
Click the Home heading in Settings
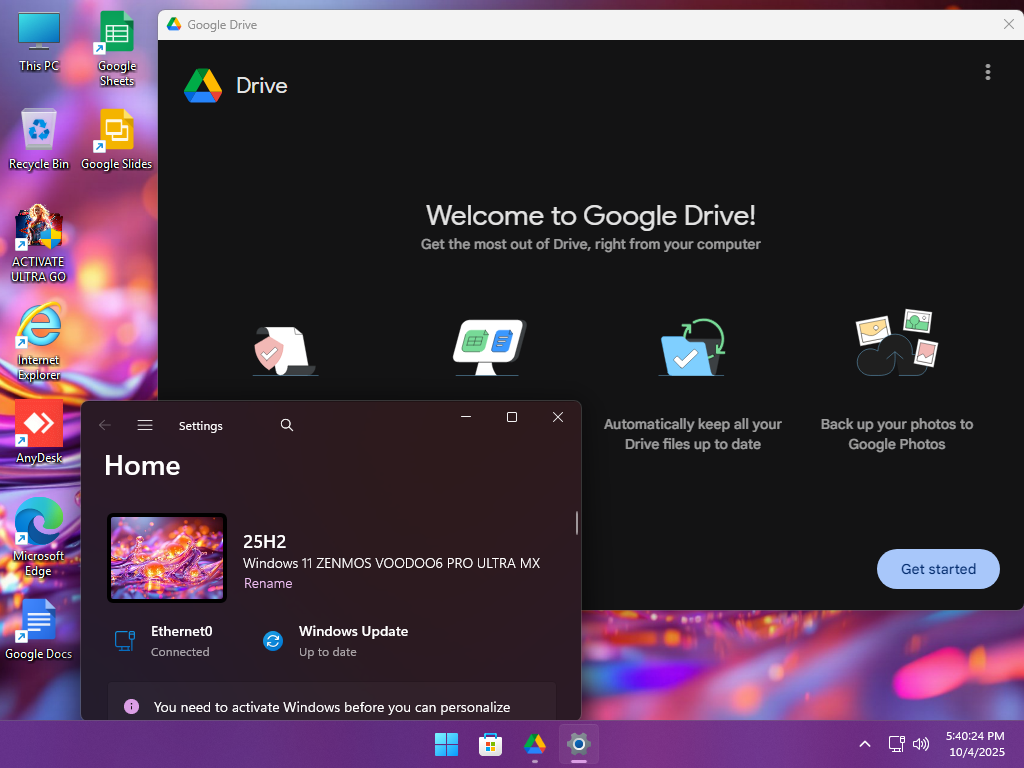point(142,466)
